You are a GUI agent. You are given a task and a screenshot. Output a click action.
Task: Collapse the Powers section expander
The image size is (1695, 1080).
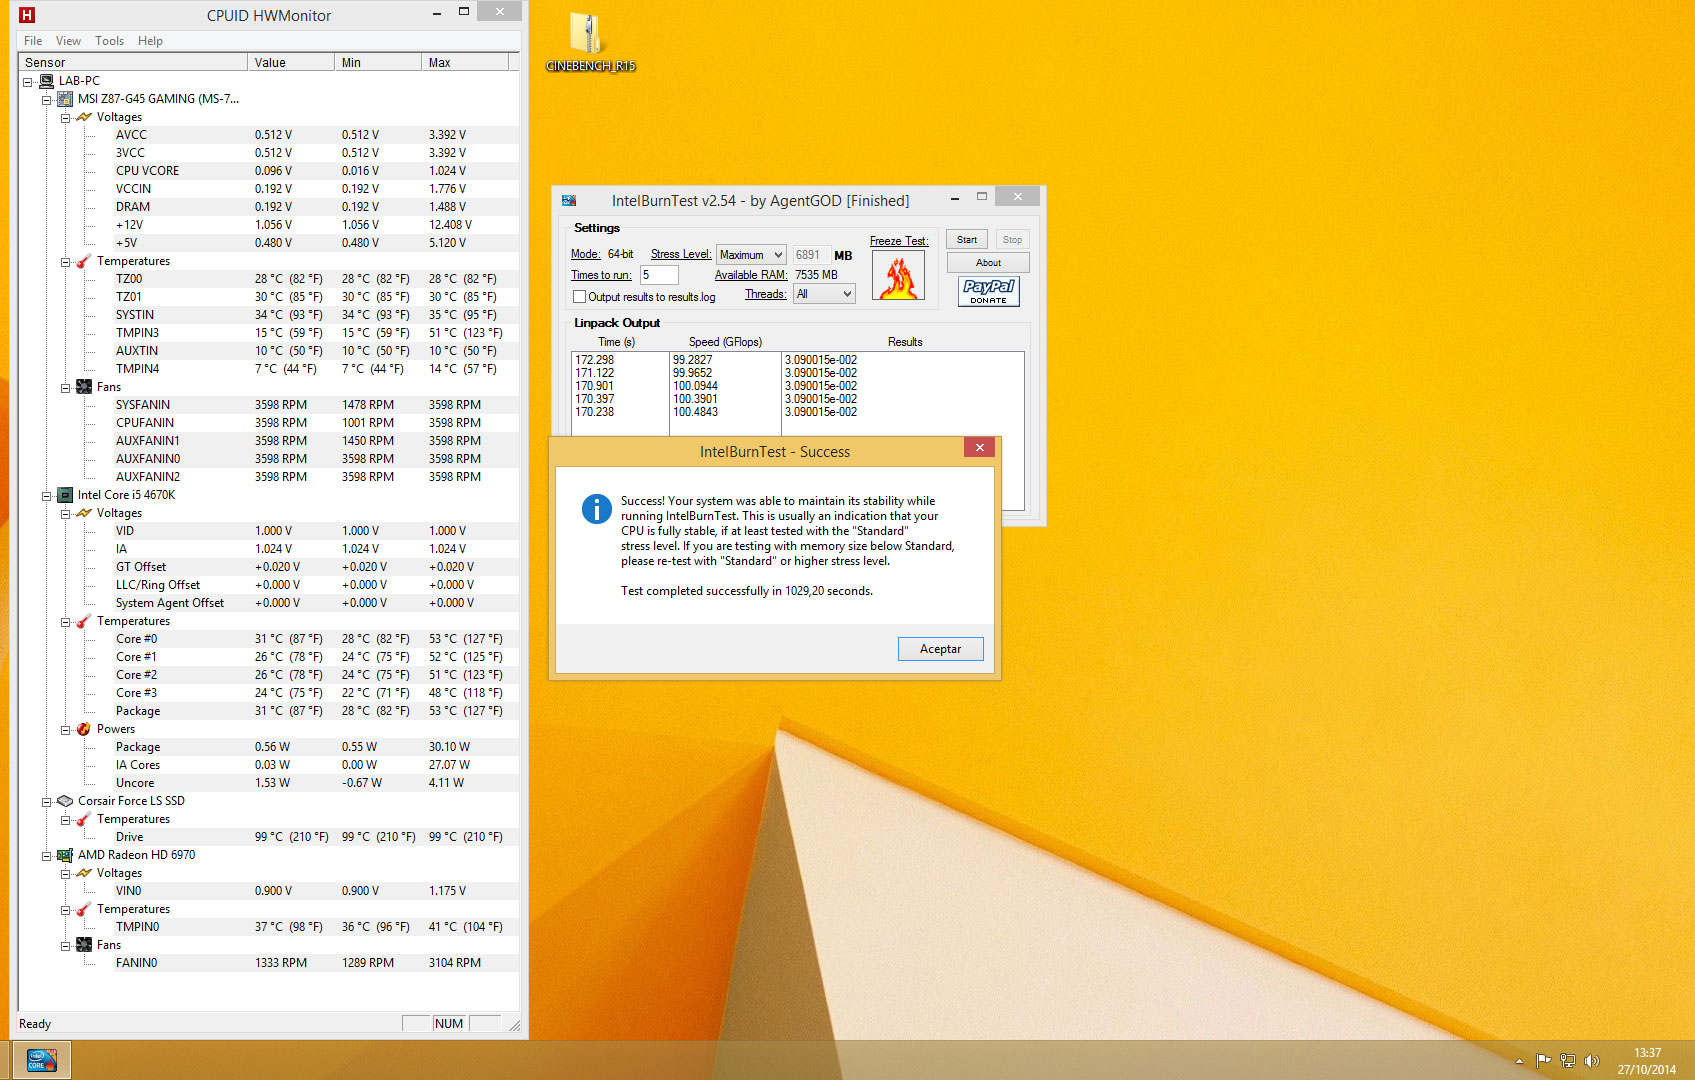65,730
